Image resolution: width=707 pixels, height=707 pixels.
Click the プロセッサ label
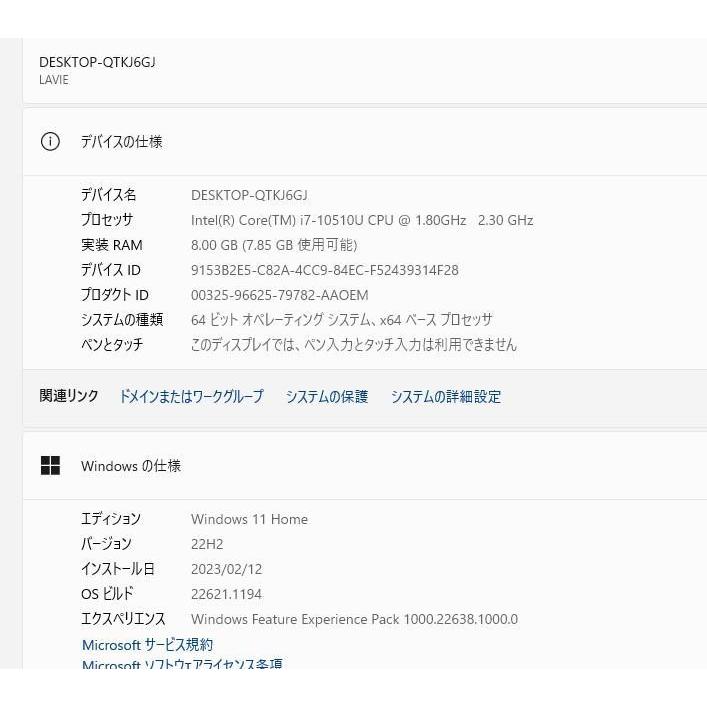click(107, 220)
